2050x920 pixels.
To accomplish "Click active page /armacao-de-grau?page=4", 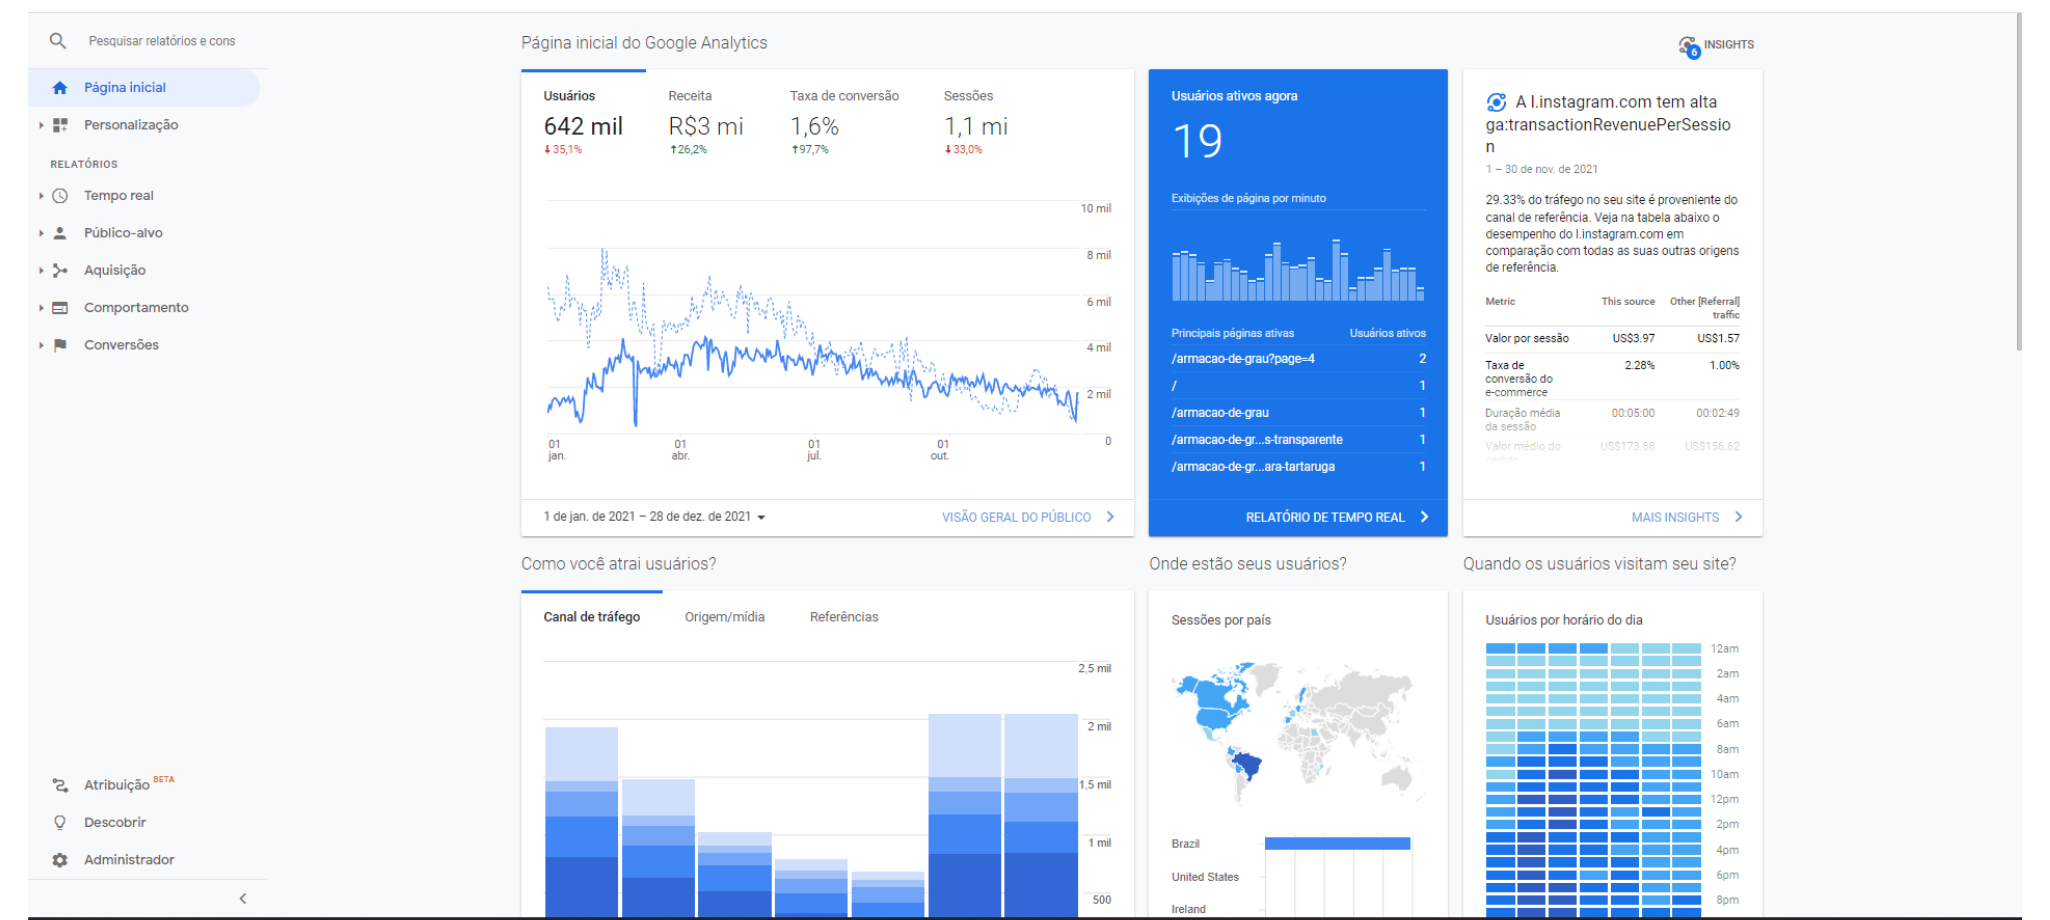I will pos(1298,359).
